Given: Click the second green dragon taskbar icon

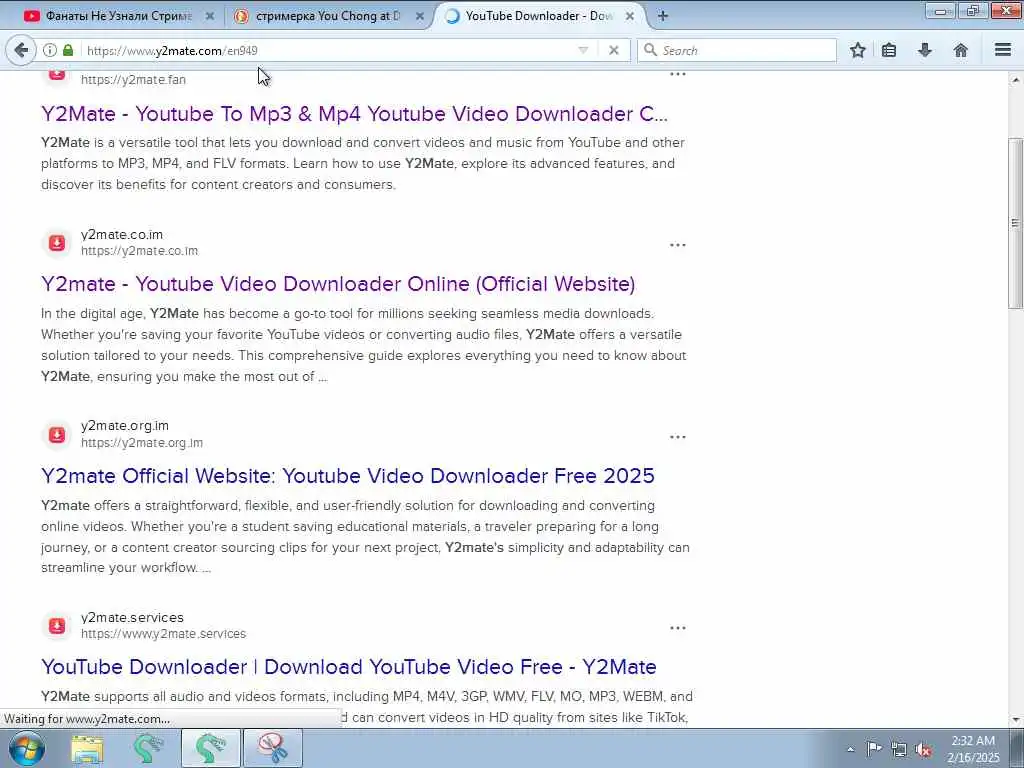Looking at the screenshot, I should click(210, 748).
